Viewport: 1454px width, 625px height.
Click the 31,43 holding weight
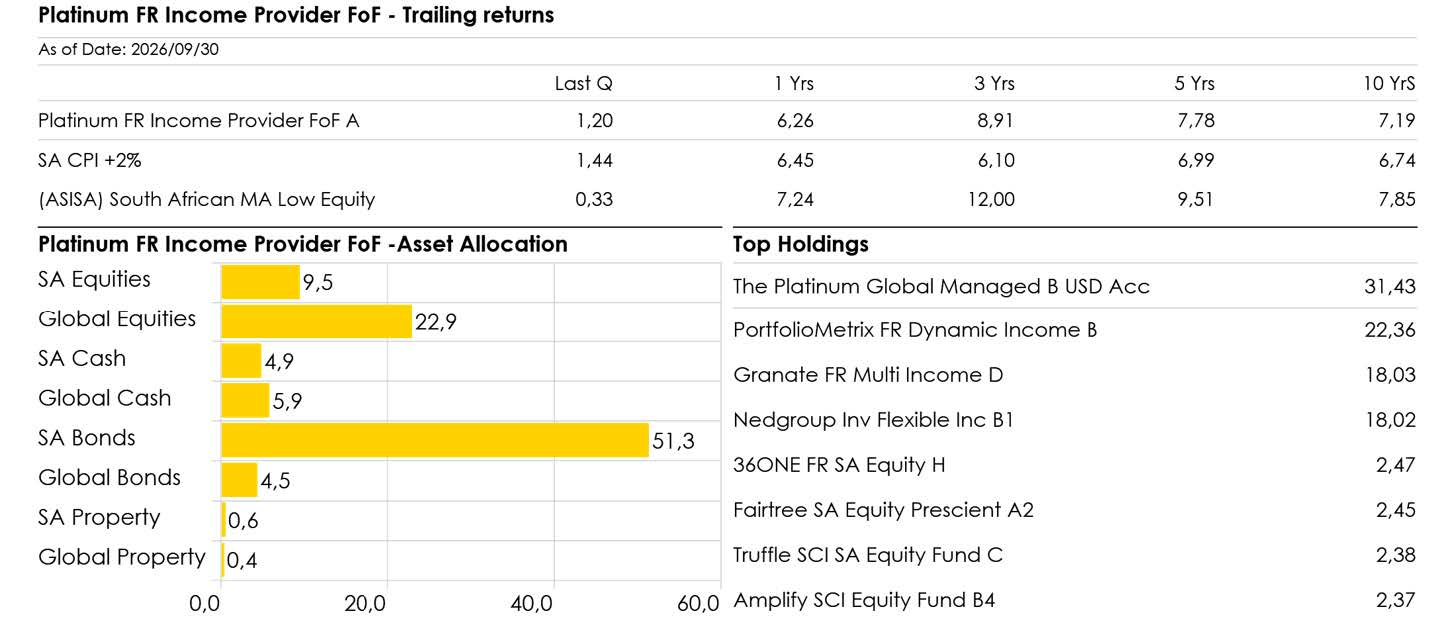tap(1391, 287)
